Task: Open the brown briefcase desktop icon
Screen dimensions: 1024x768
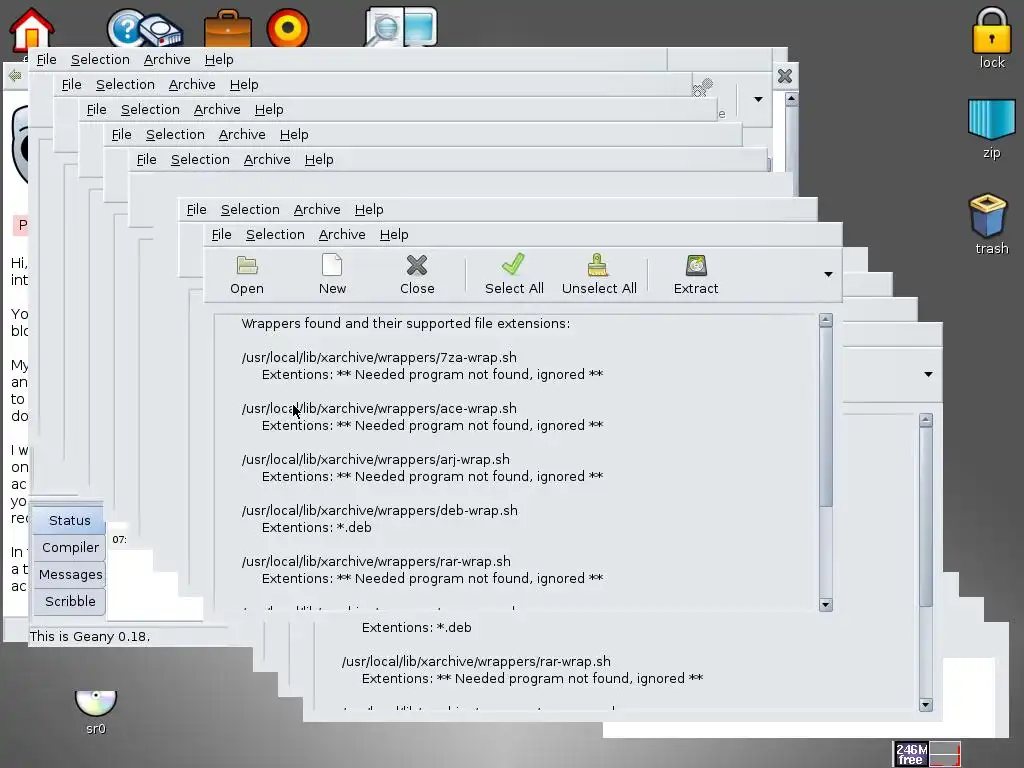Action: (228, 28)
